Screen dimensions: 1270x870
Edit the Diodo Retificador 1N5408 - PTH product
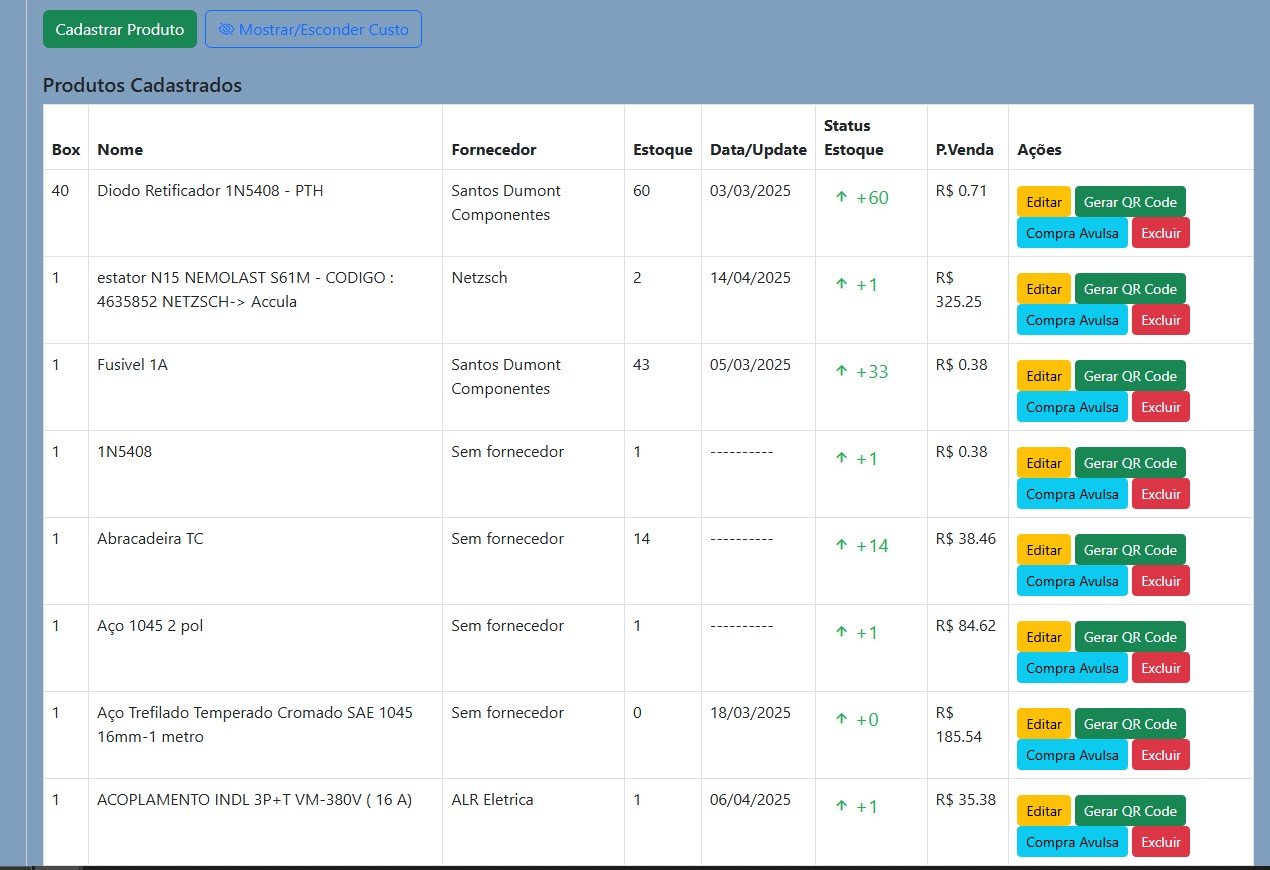1044,202
